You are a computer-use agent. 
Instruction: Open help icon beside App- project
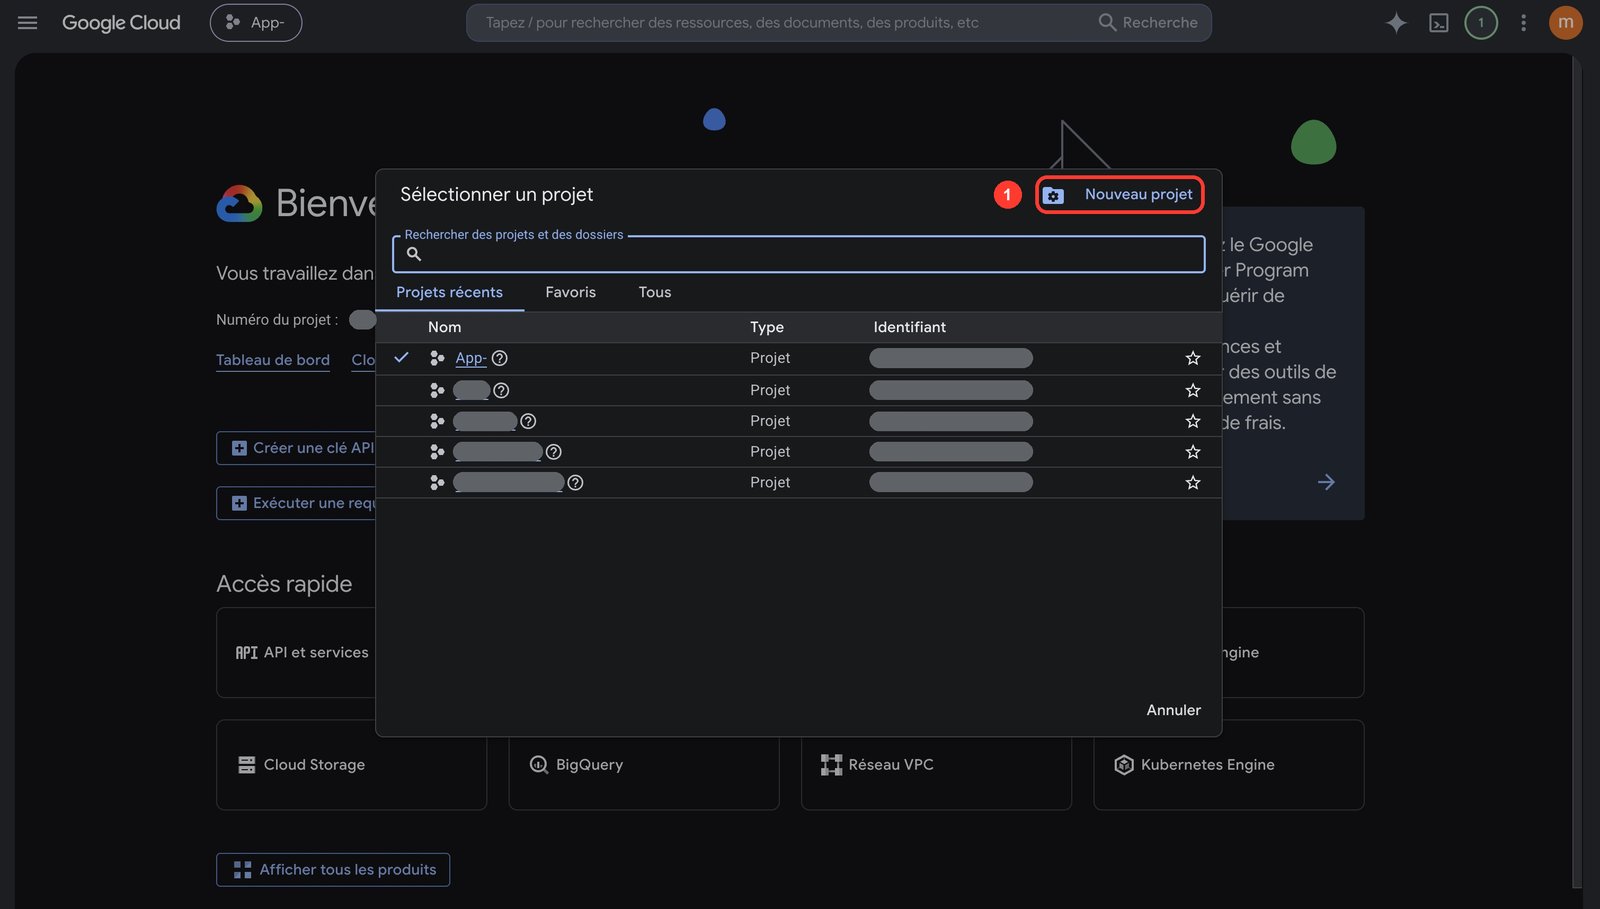pos(500,358)
